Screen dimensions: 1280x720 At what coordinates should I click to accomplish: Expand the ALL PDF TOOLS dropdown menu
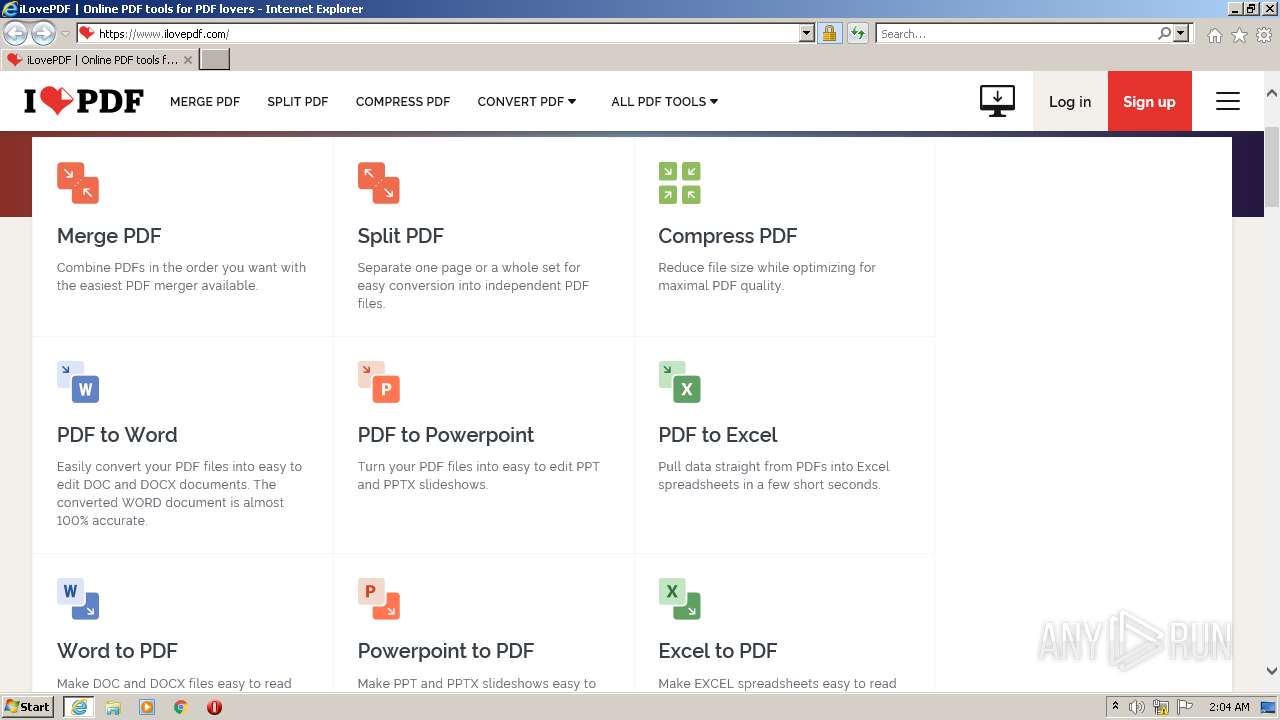[665, 101]
